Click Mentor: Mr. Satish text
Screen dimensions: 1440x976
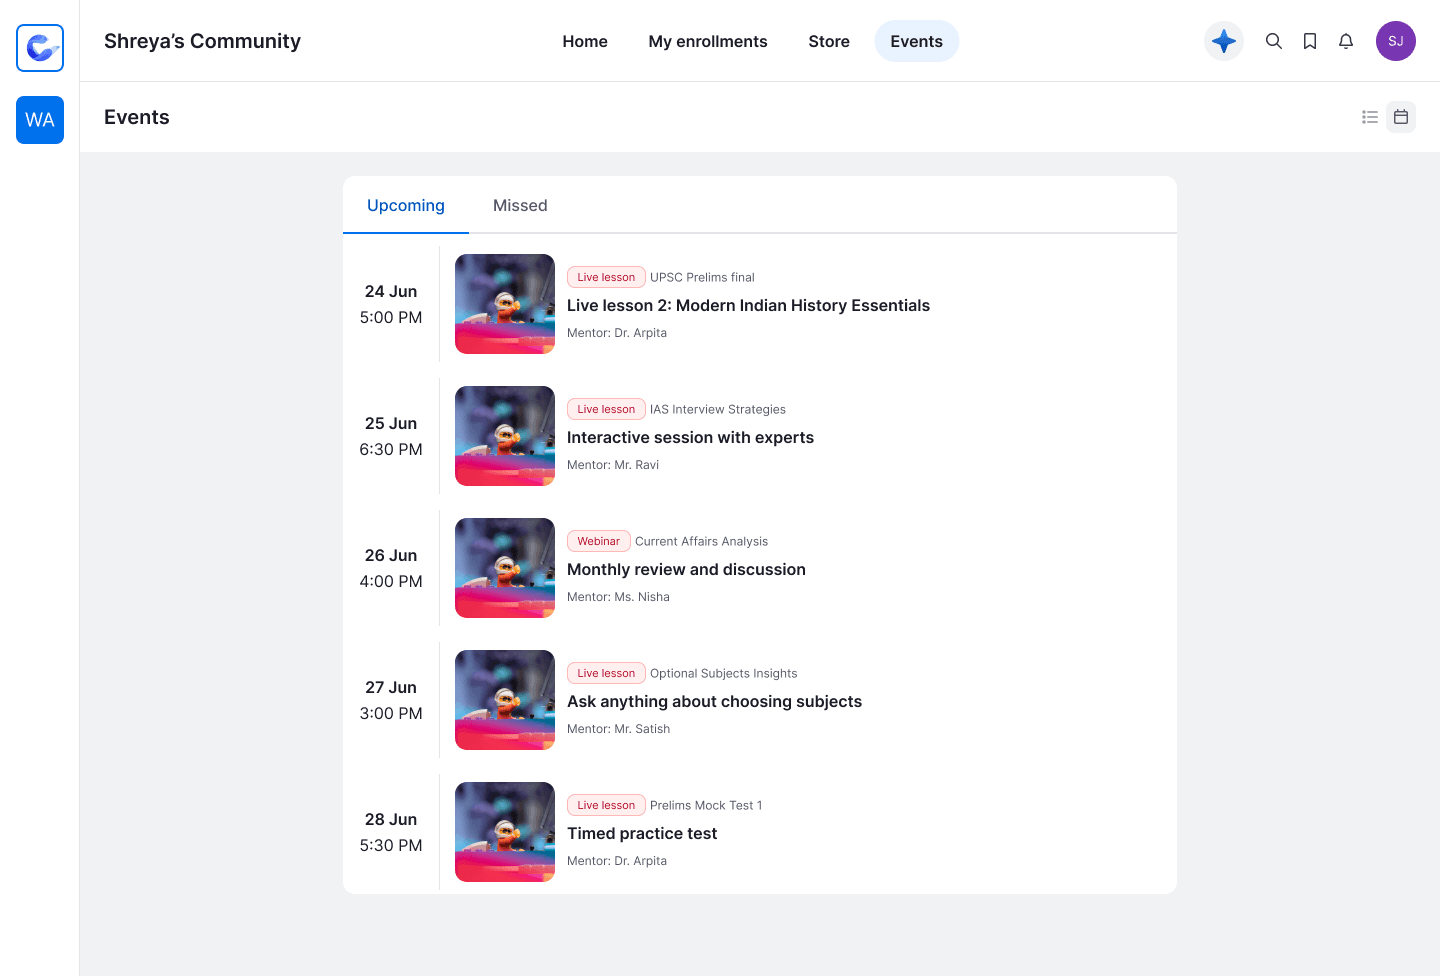618,729
